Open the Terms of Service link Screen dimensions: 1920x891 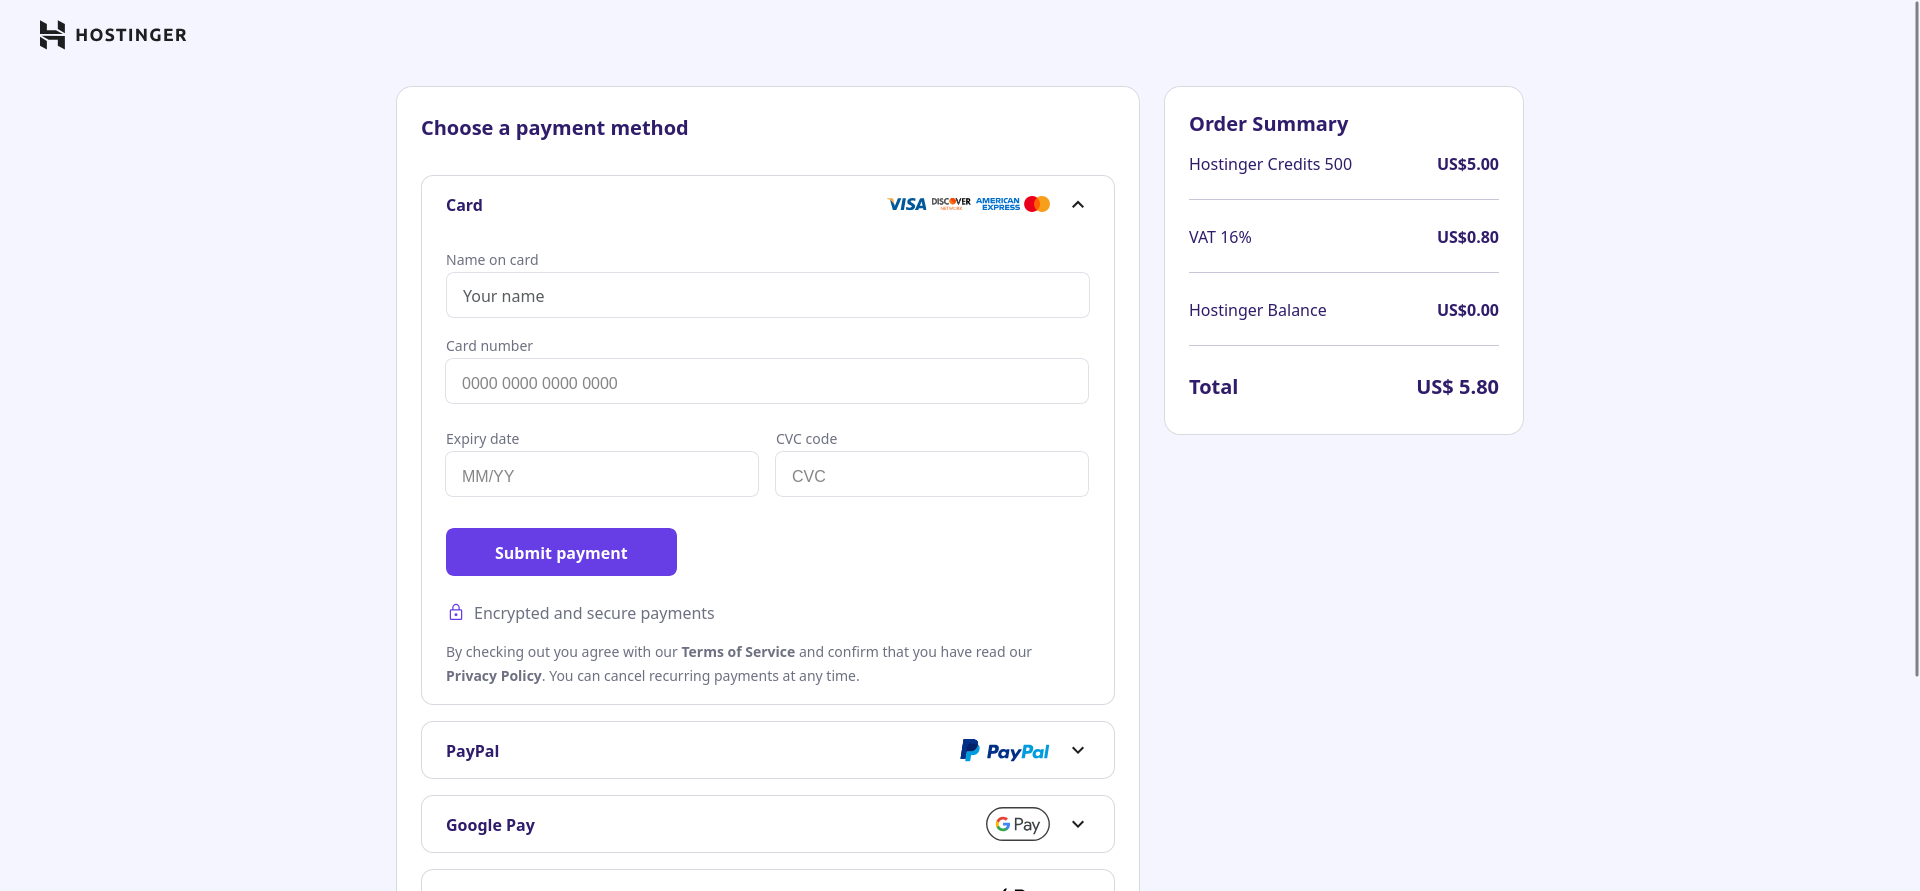738,652
